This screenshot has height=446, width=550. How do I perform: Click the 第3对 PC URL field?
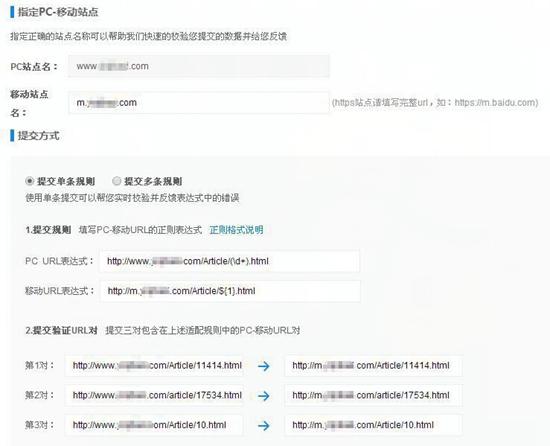tap(154, 425)
